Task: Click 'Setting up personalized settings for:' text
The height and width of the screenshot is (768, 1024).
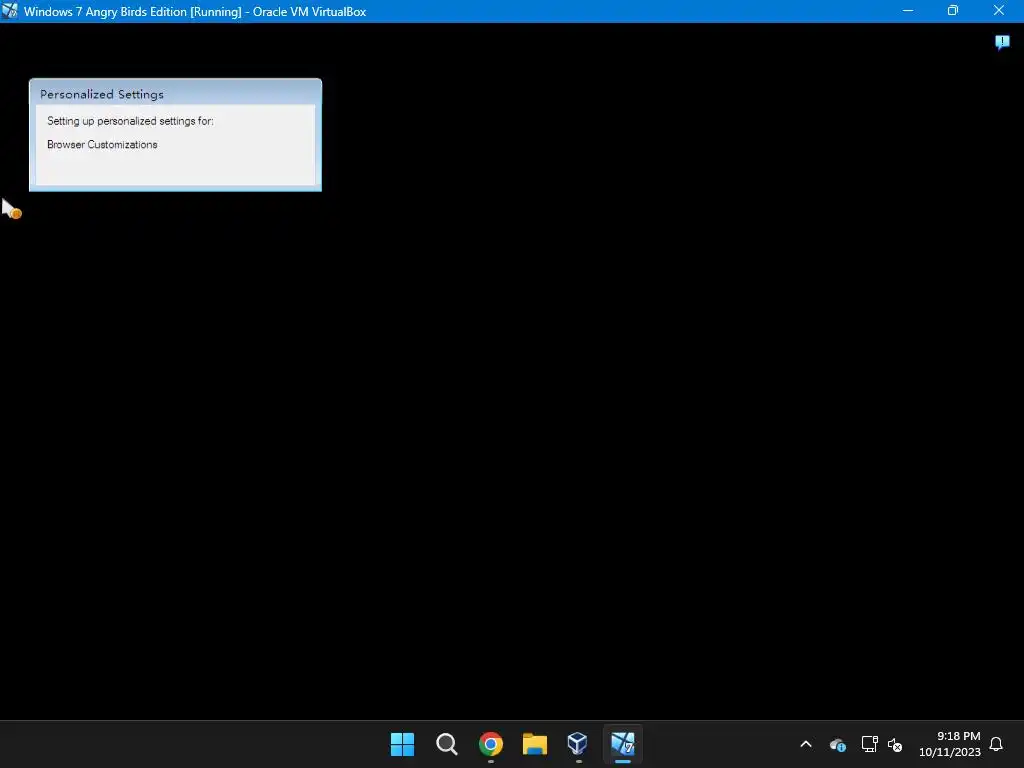Action: [130, 121]
